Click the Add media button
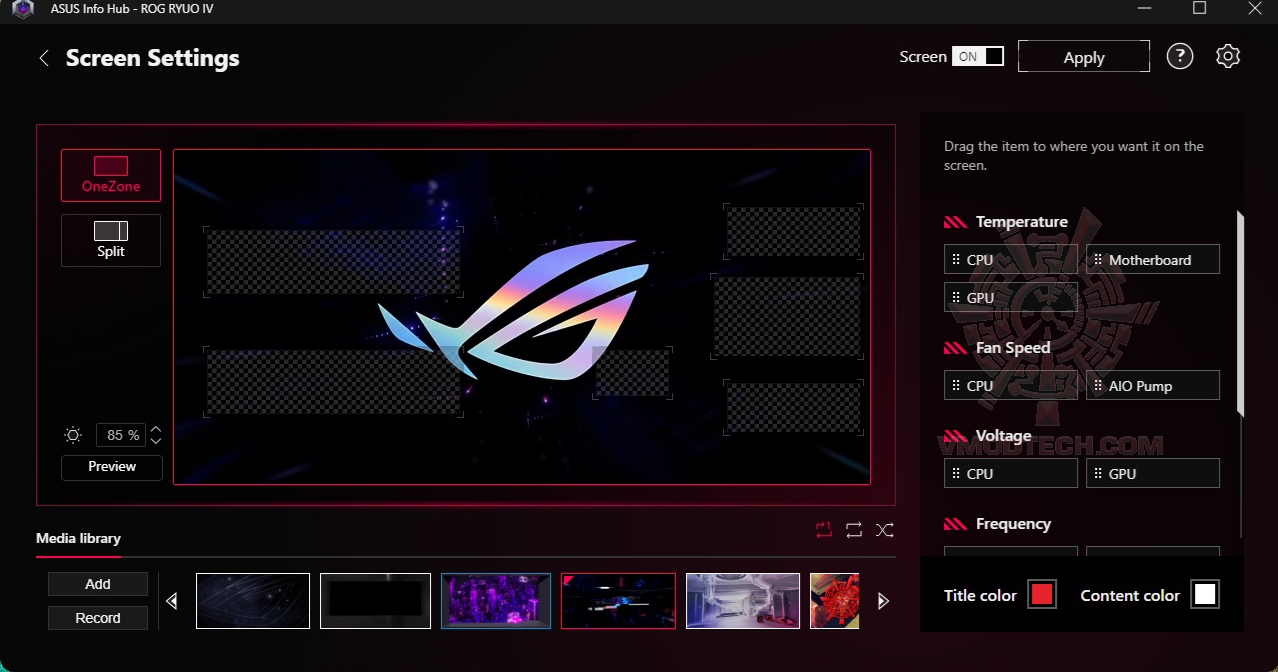Image resolution: width=1278 pixels, height=672 pixels. pos(98,584)
